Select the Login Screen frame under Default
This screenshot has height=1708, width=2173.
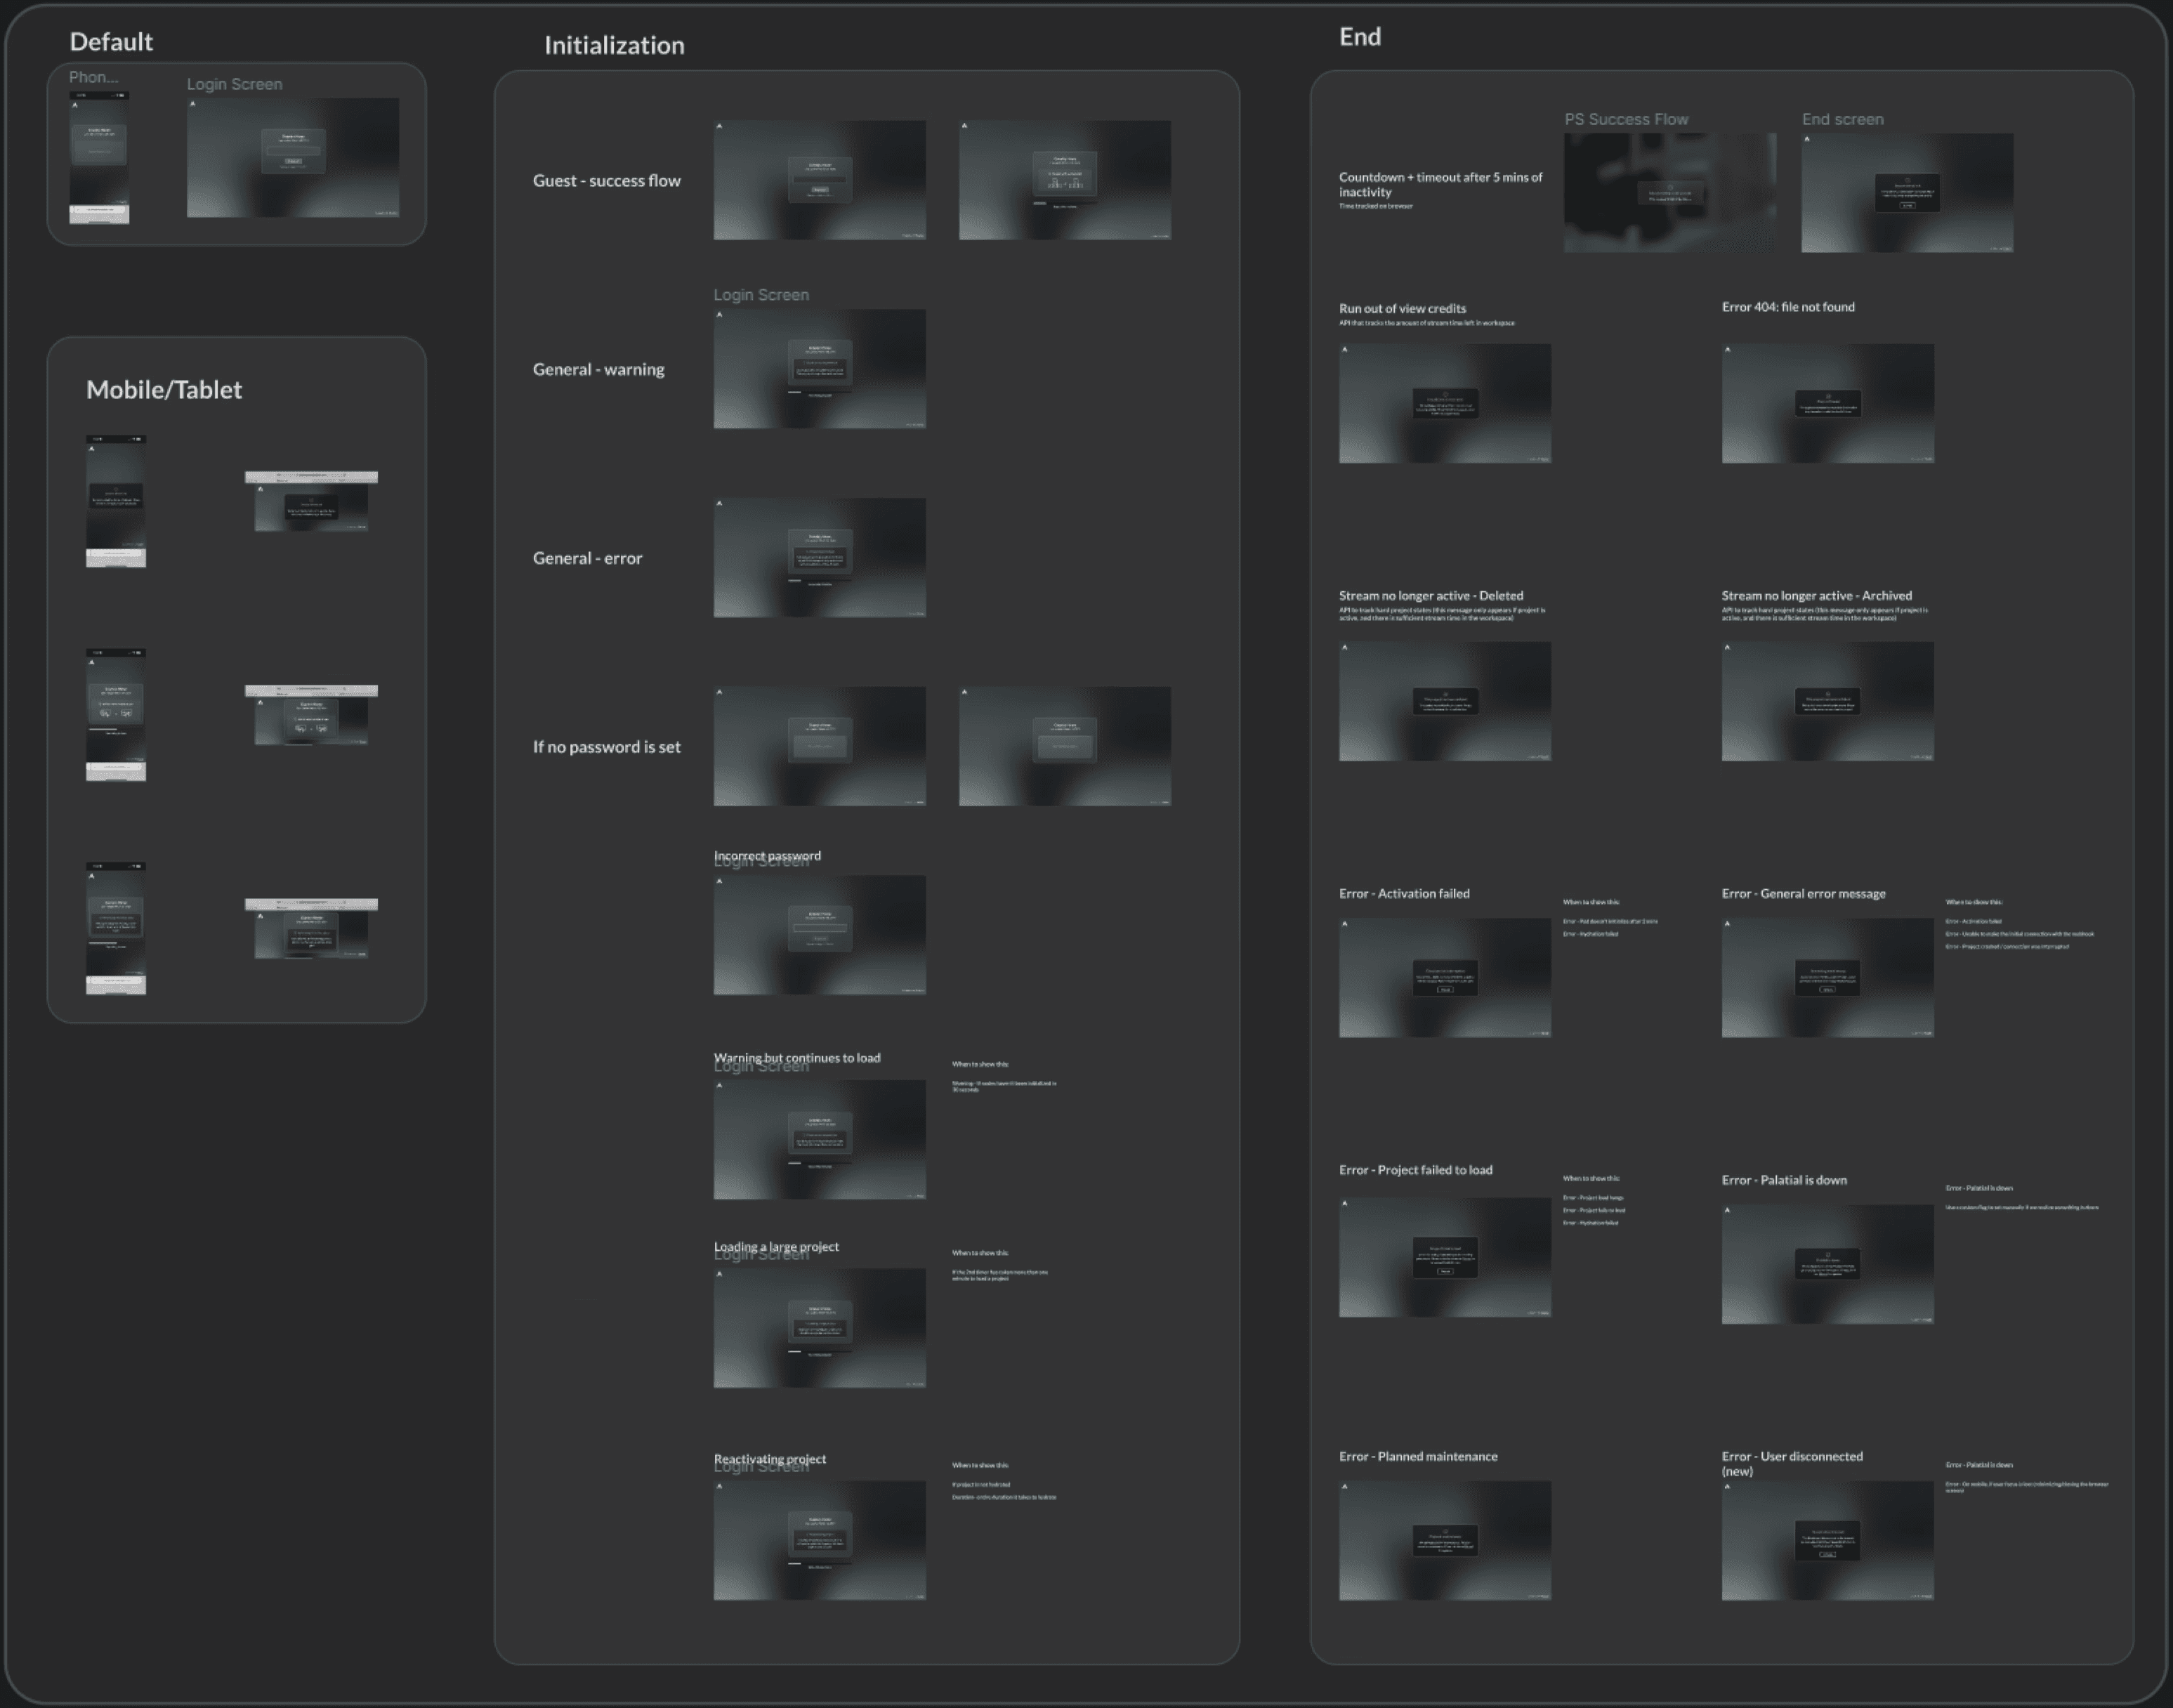pos(292,157)
